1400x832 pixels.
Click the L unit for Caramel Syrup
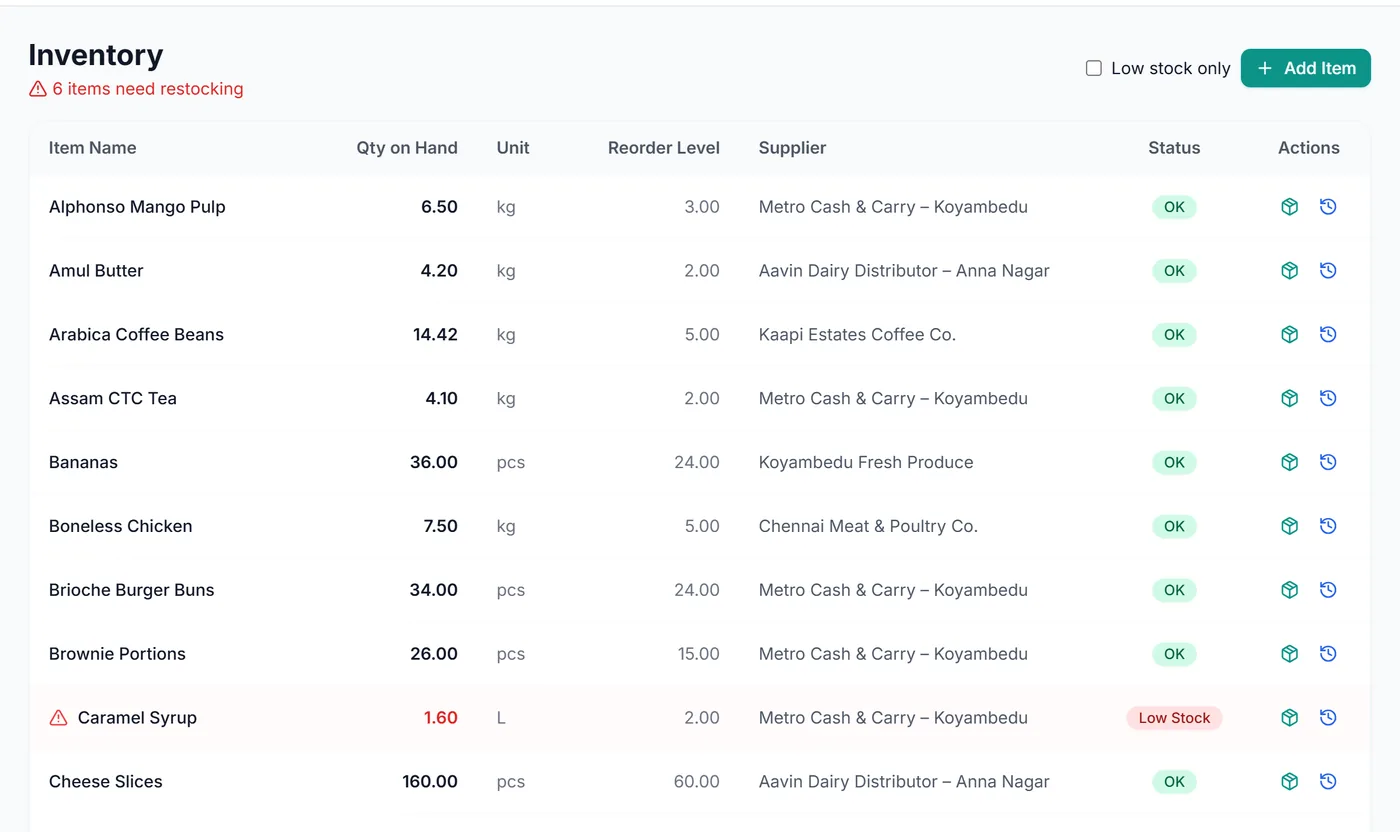click(x=501, y=718)
